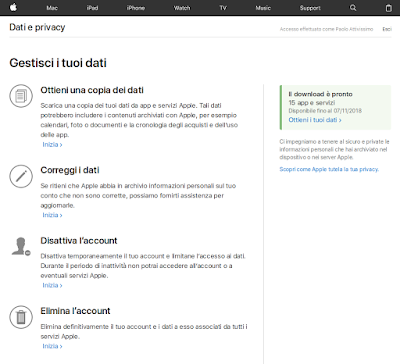Image resolution: width=400 pixels, height=364 pixels.
Task: Open the Watch menu item
Action: (182, 8)
